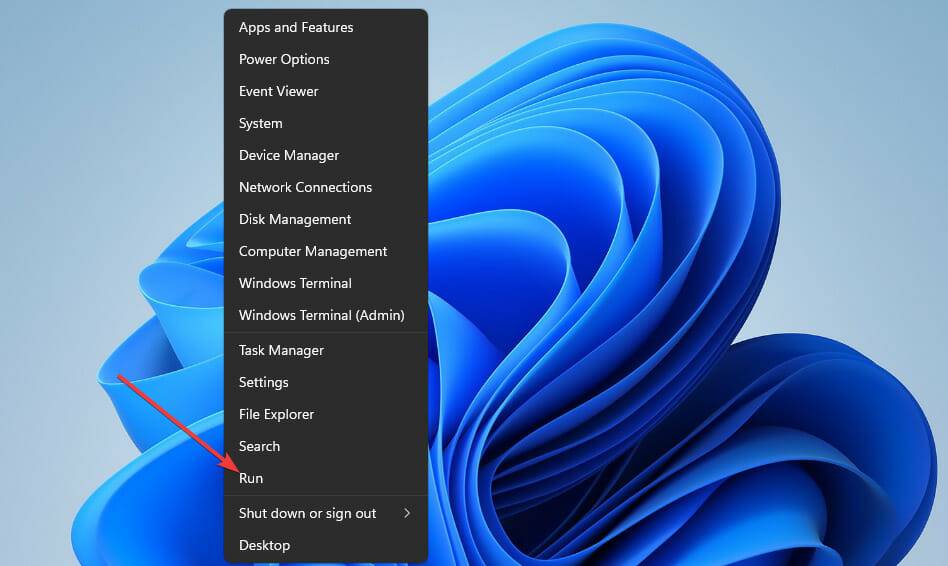Viewport: 948px width, 566px height.
Task: Expand the Shut down submenu chevron
Action: [407, 513]
